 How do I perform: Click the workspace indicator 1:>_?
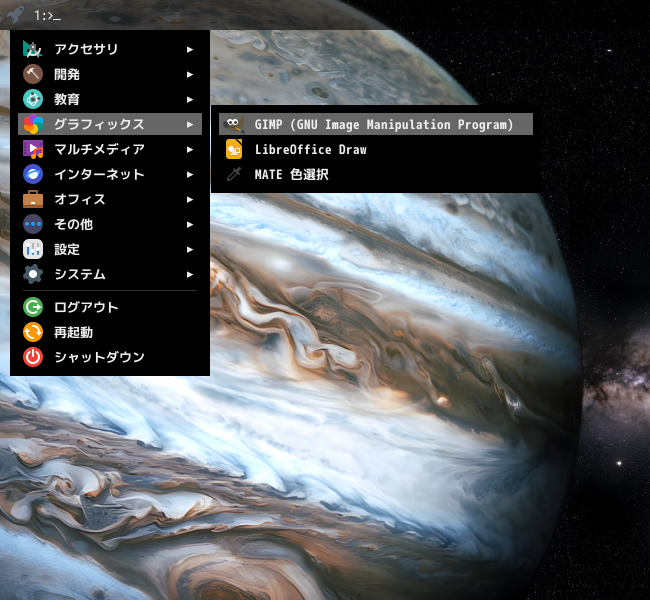[x=47, y=16]
